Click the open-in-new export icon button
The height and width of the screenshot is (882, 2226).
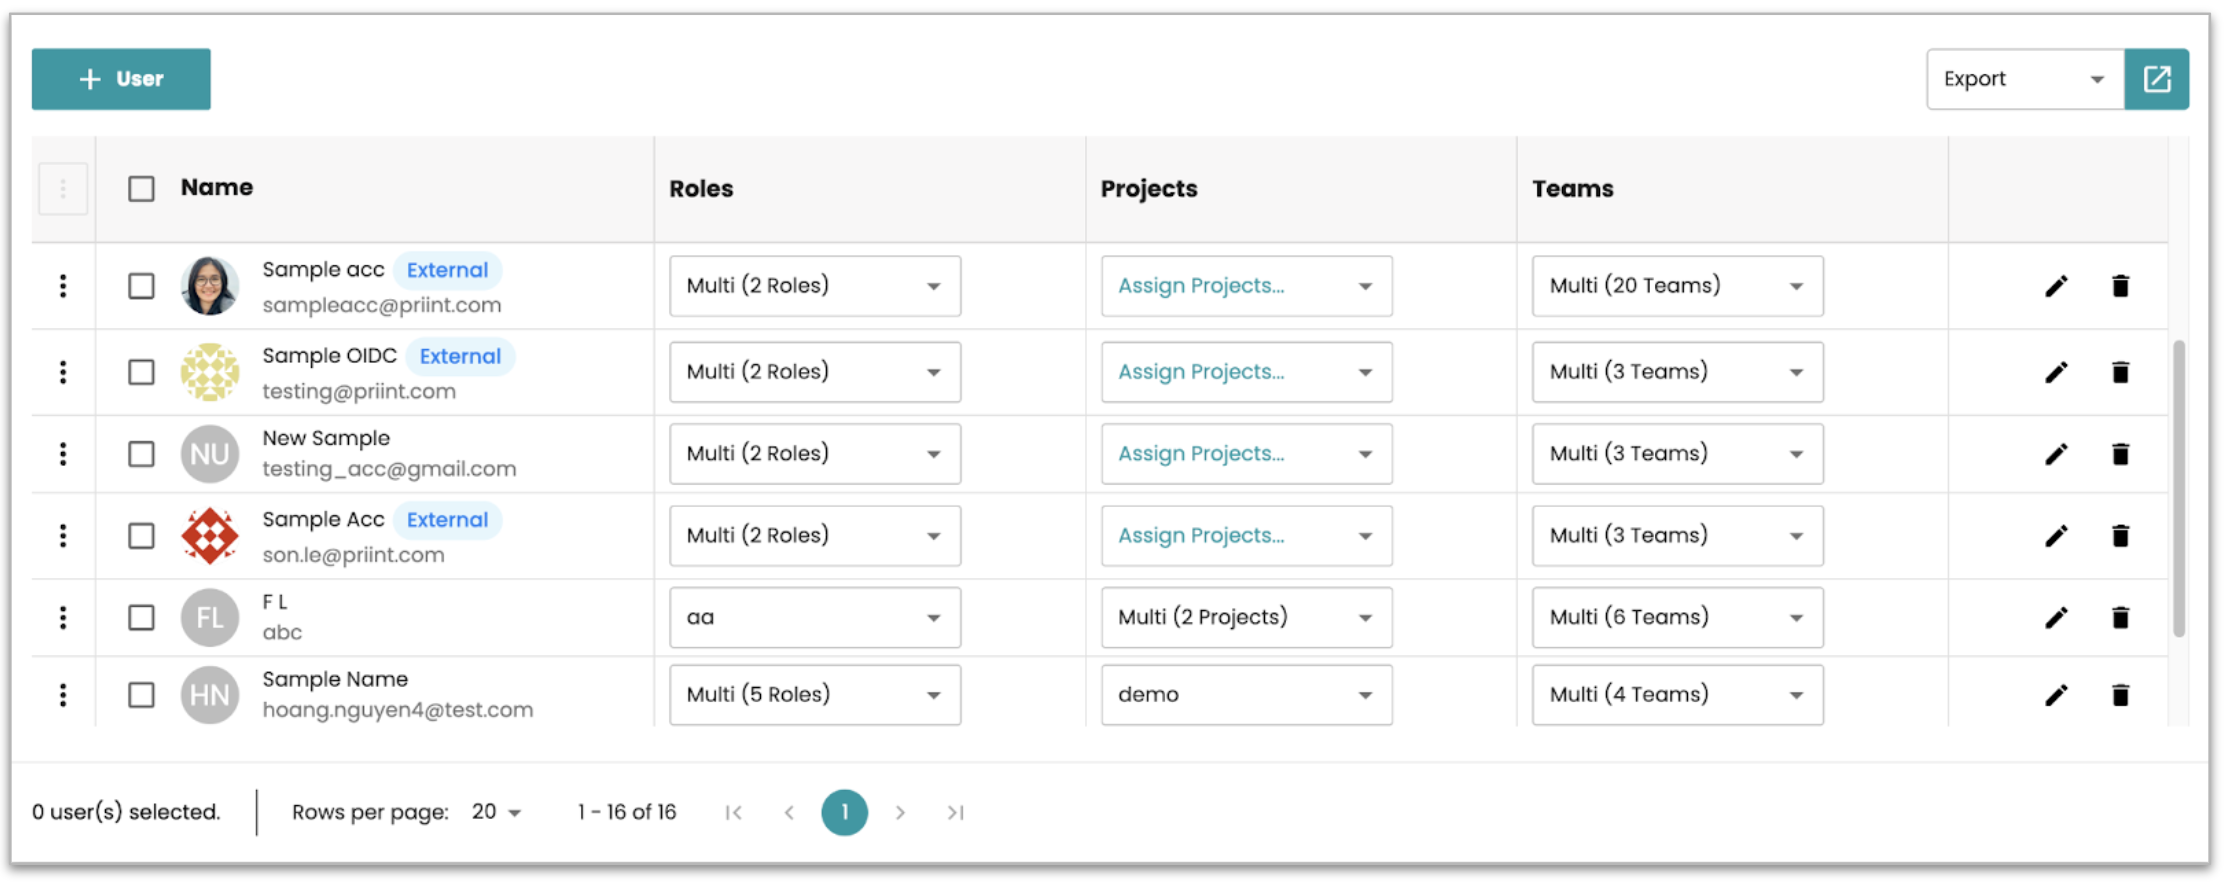(x=2157, y=79)
